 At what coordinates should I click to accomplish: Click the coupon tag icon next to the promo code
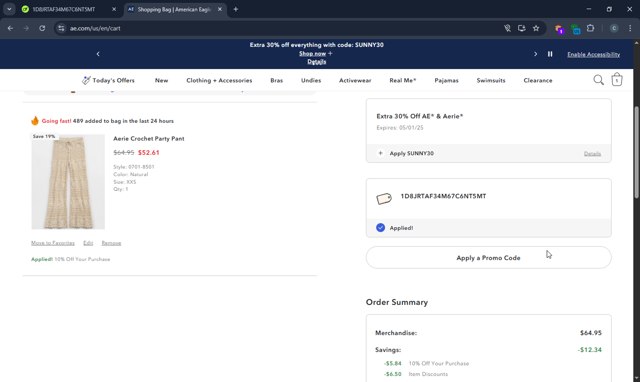click(384, 199)
